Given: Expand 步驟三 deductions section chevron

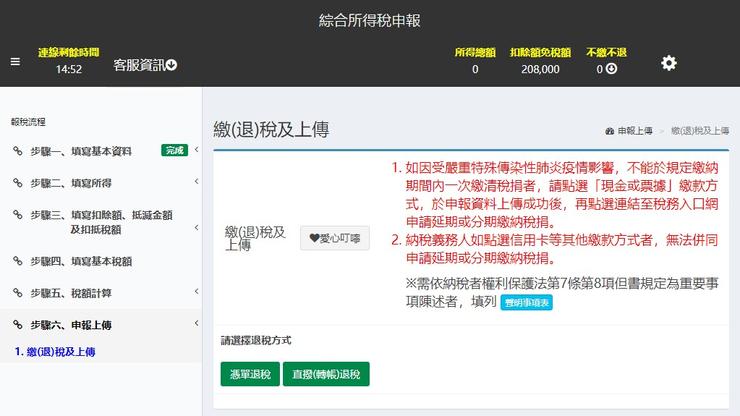Looking at the screenshot, I should pos(196,214).
